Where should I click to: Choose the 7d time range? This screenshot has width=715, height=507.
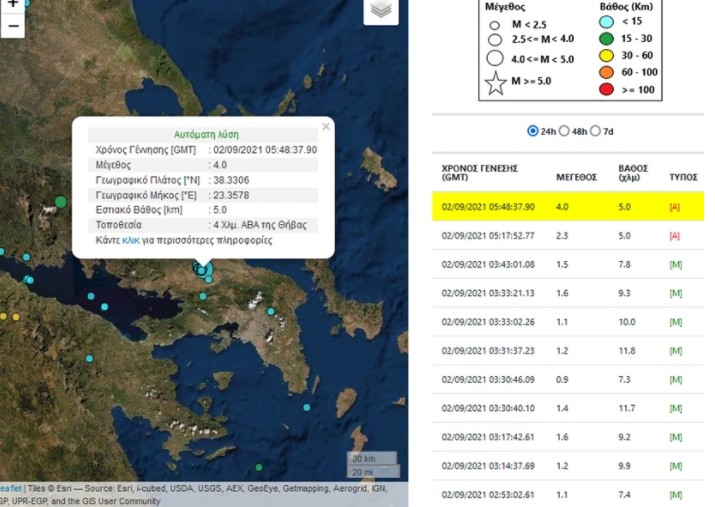coord(597,131)
